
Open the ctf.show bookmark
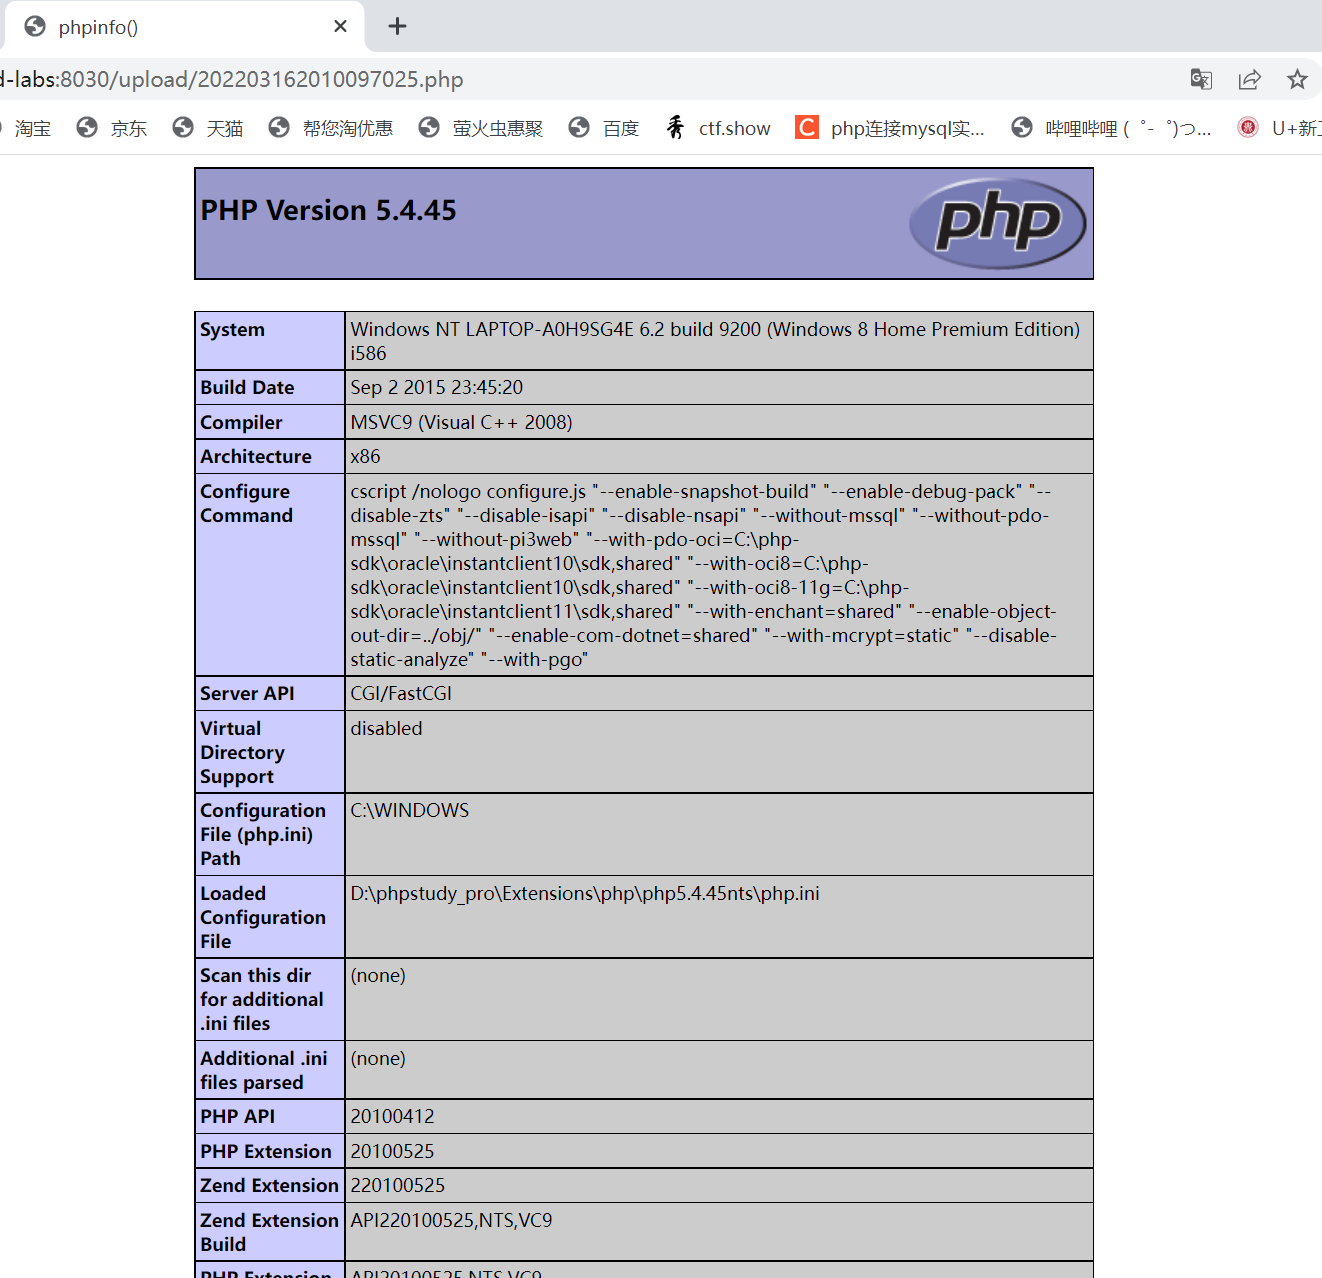718,128
